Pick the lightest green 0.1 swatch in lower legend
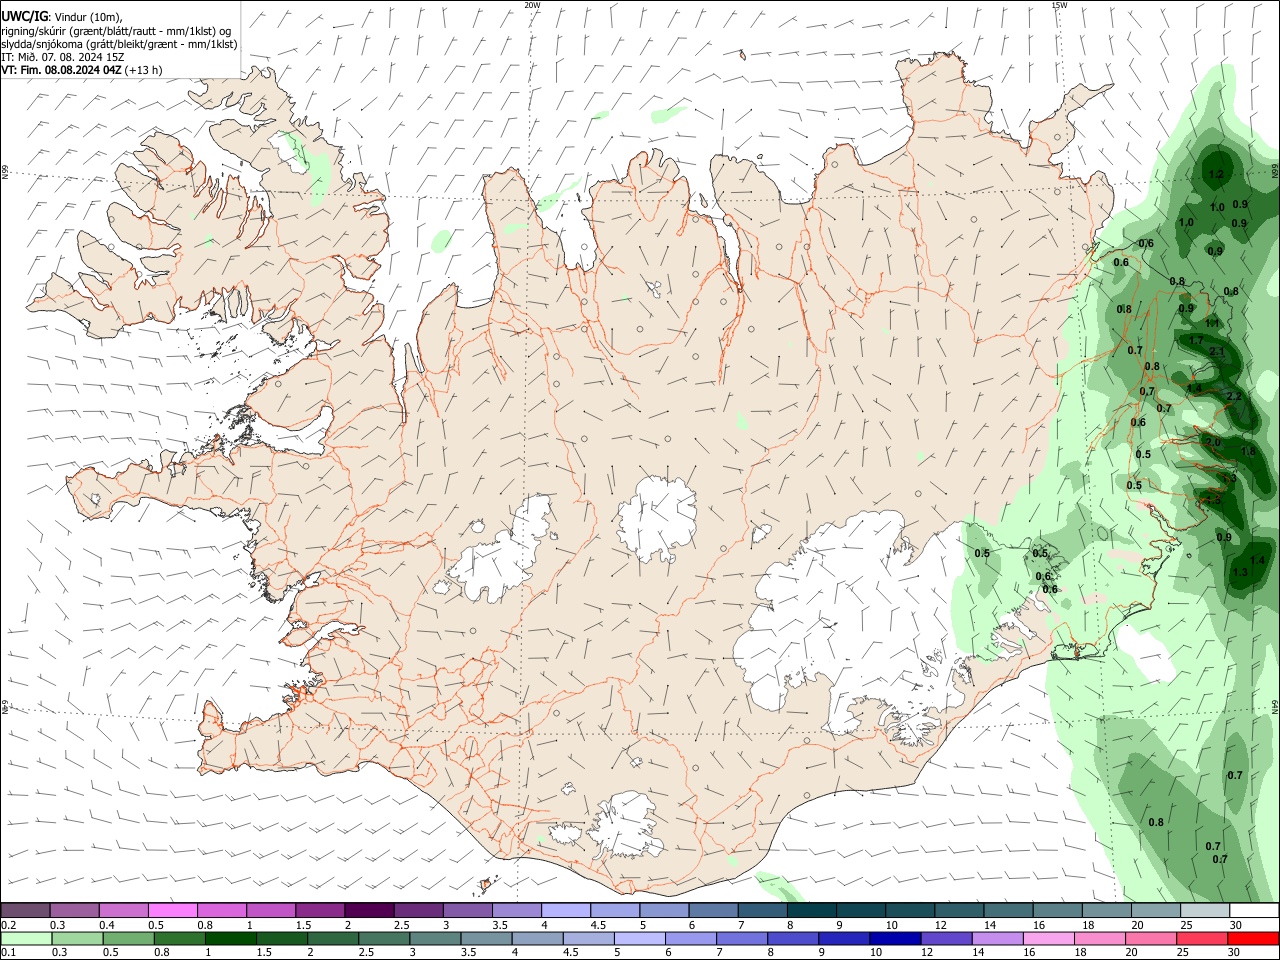 coord(25,939)
